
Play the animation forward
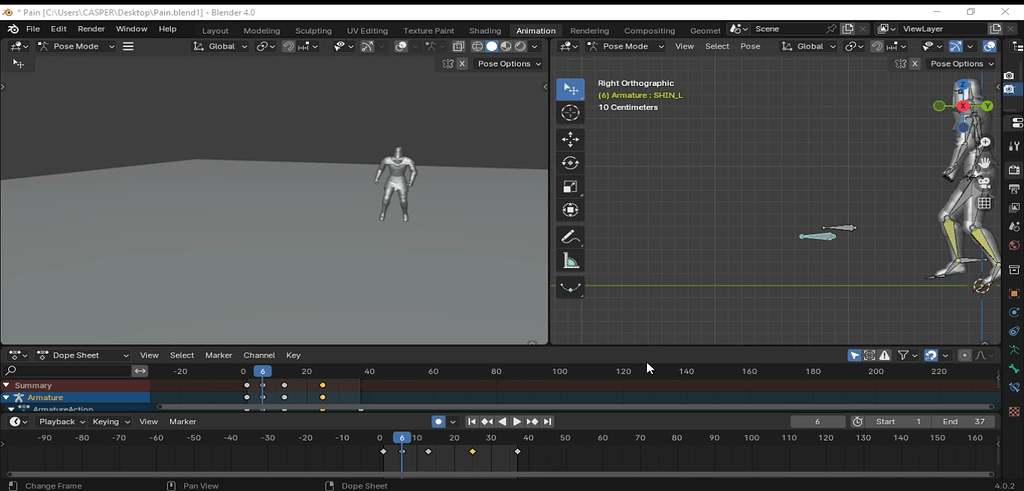(x=517, y=422)
